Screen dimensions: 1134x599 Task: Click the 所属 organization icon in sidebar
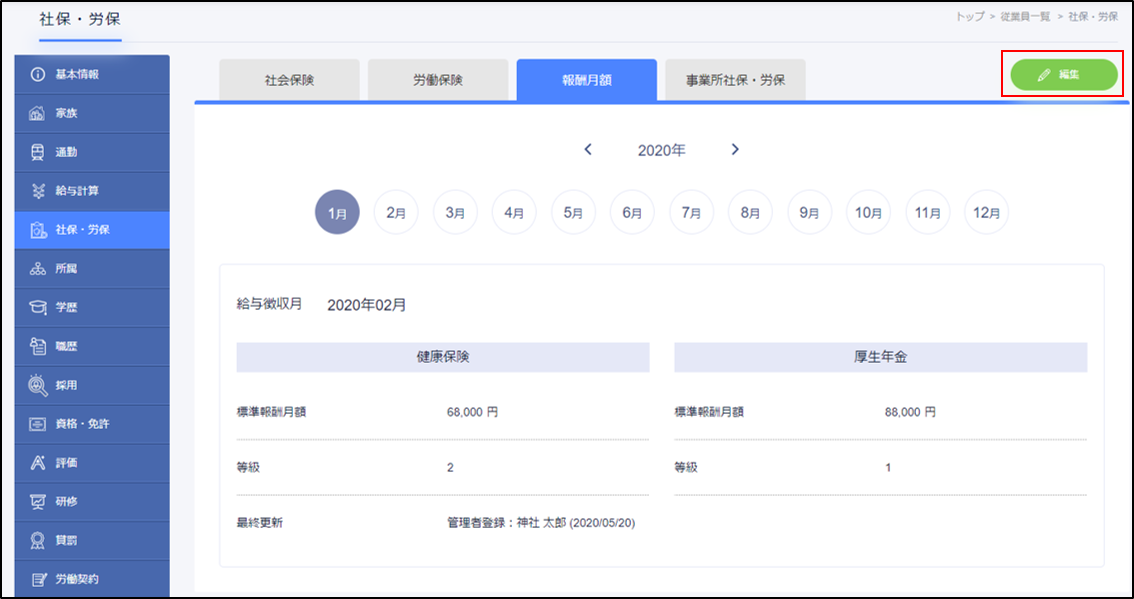(38, 269)
